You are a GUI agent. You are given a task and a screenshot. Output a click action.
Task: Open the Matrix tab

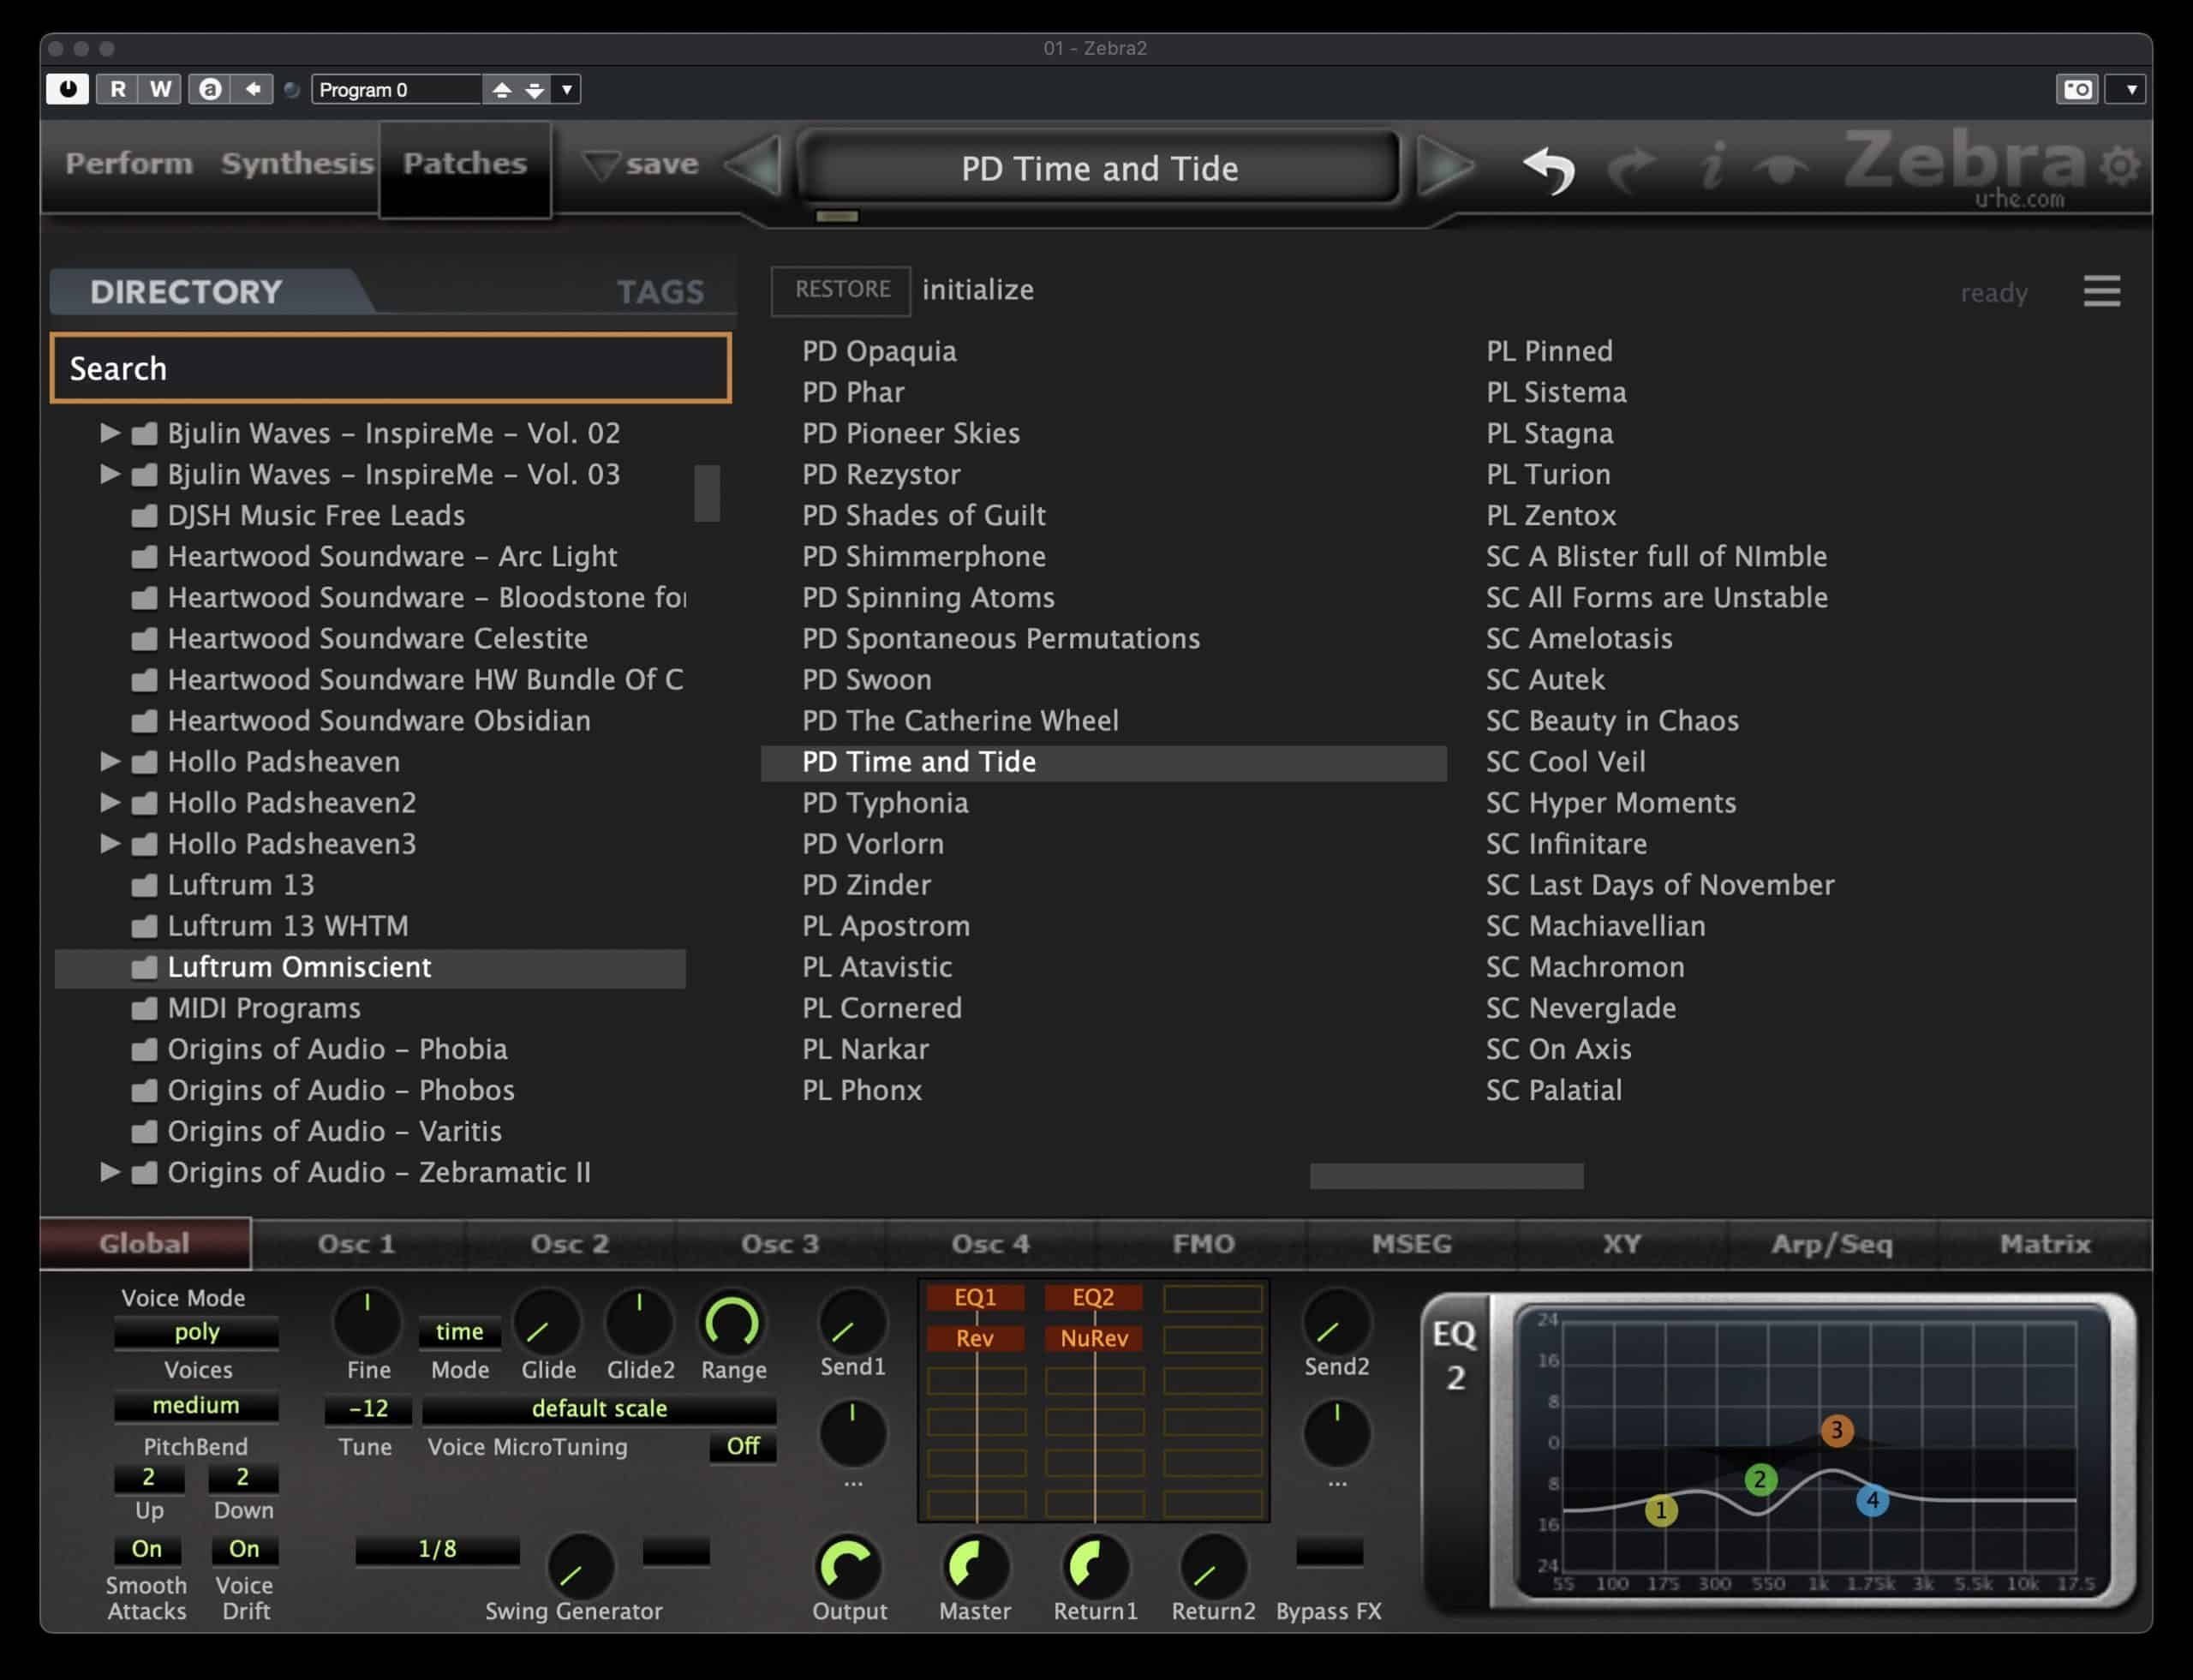click(x=2045, y=1244)
